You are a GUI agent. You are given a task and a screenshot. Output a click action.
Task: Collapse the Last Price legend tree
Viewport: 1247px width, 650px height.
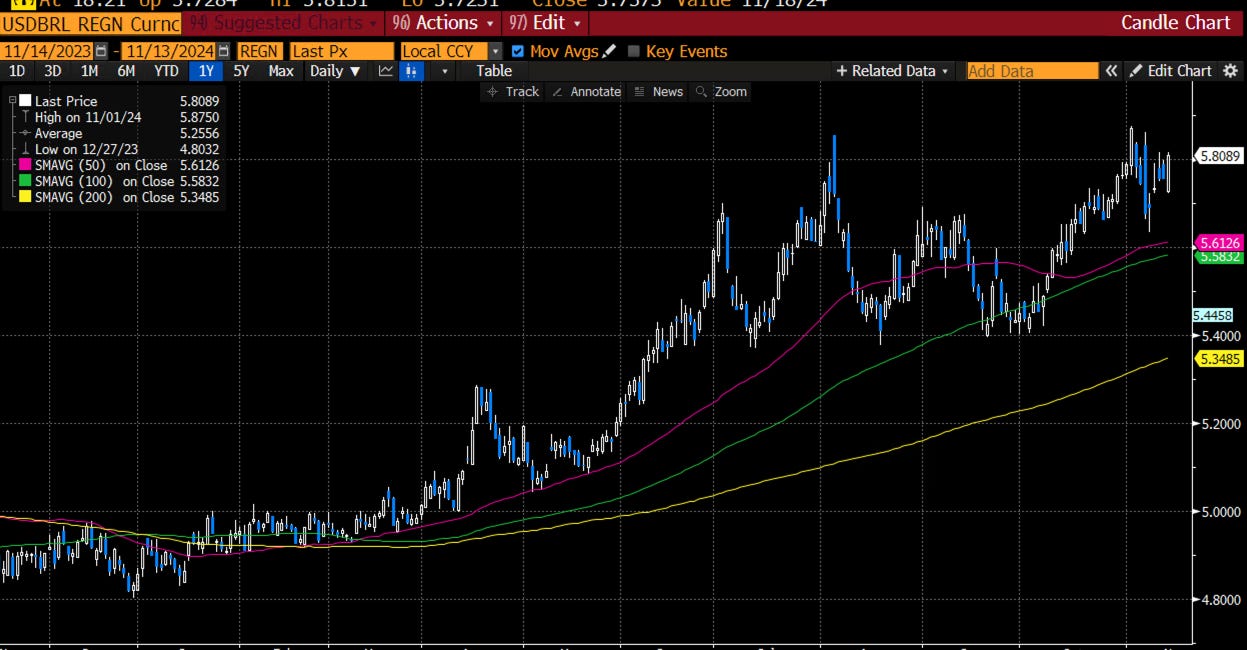pos(10,101)
